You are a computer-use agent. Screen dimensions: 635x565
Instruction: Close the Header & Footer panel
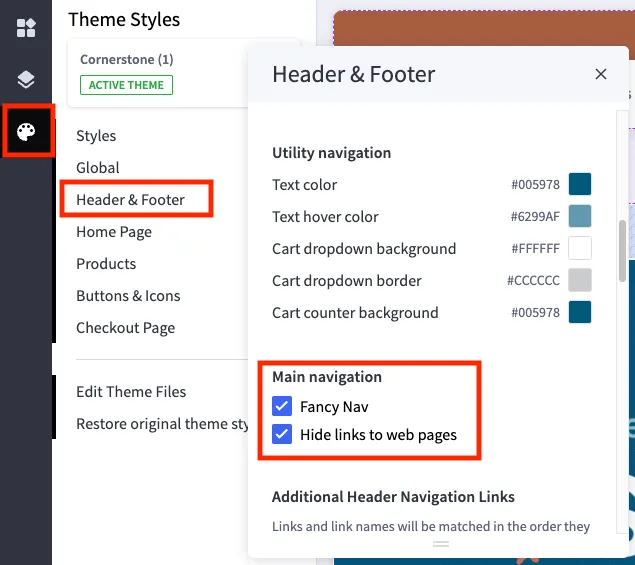(x=601, y=74)
